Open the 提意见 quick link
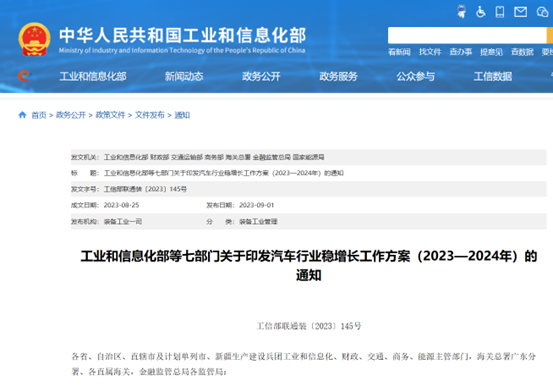 click(x=491, y=52)
